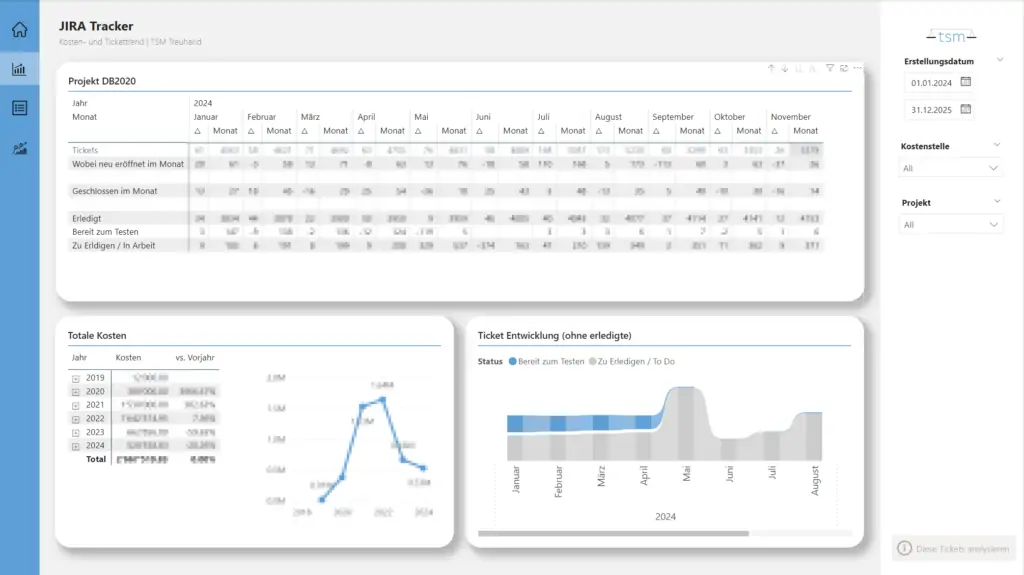Open the Projekt All dropdown
This screenshot has width=1024, height=575.
950,225
